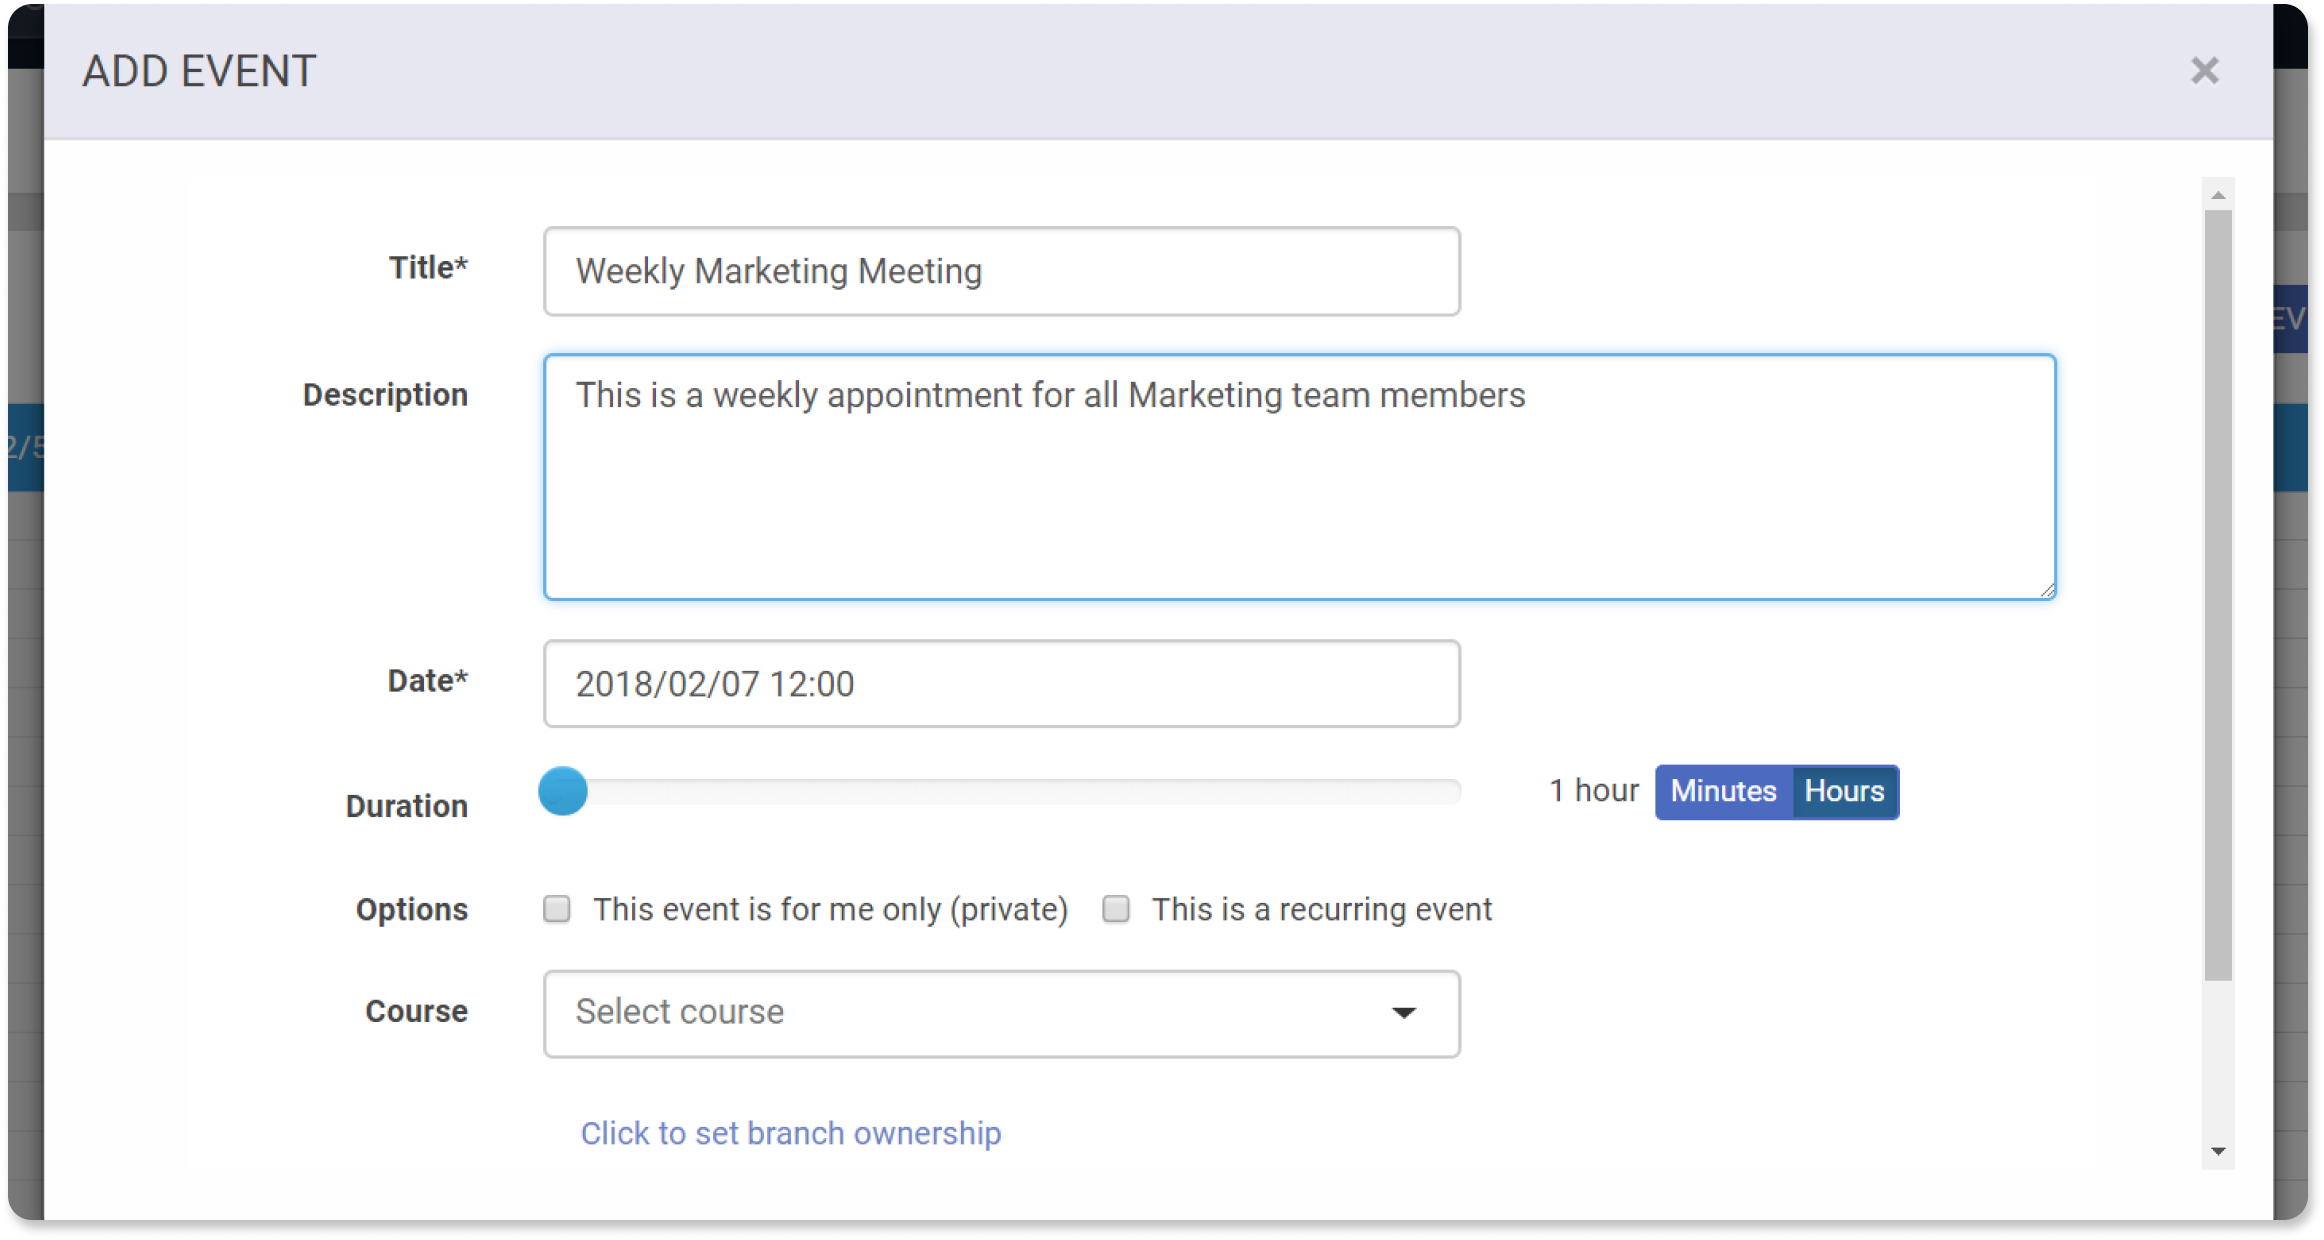Check 'This event is for me only' box
Screen dimensions: 2324x1240
(557, 909)
